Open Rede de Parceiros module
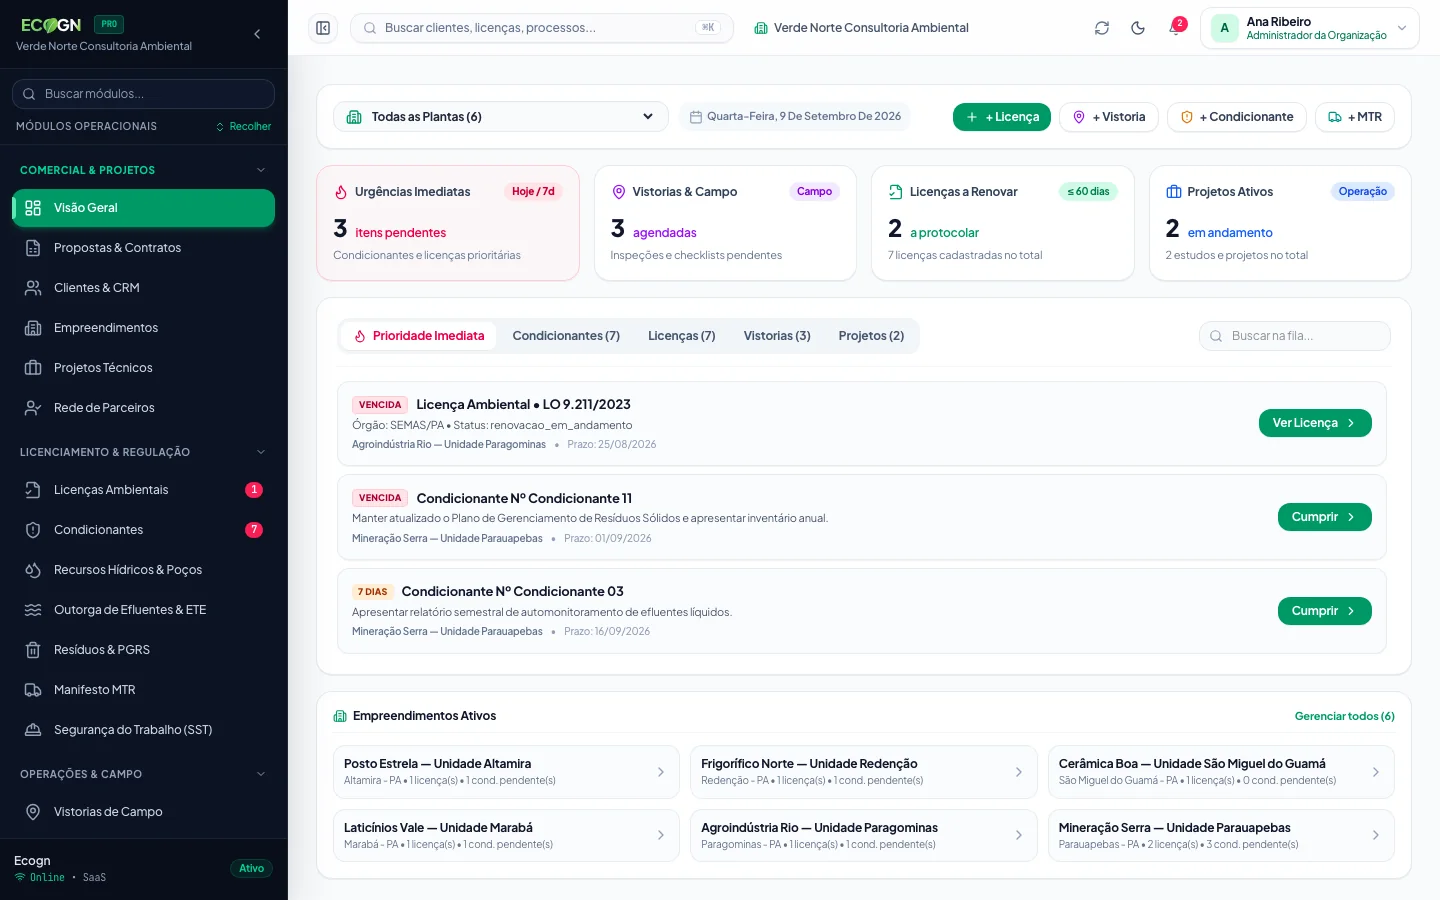Screen dimensions: 1440x900 point(144,408)
